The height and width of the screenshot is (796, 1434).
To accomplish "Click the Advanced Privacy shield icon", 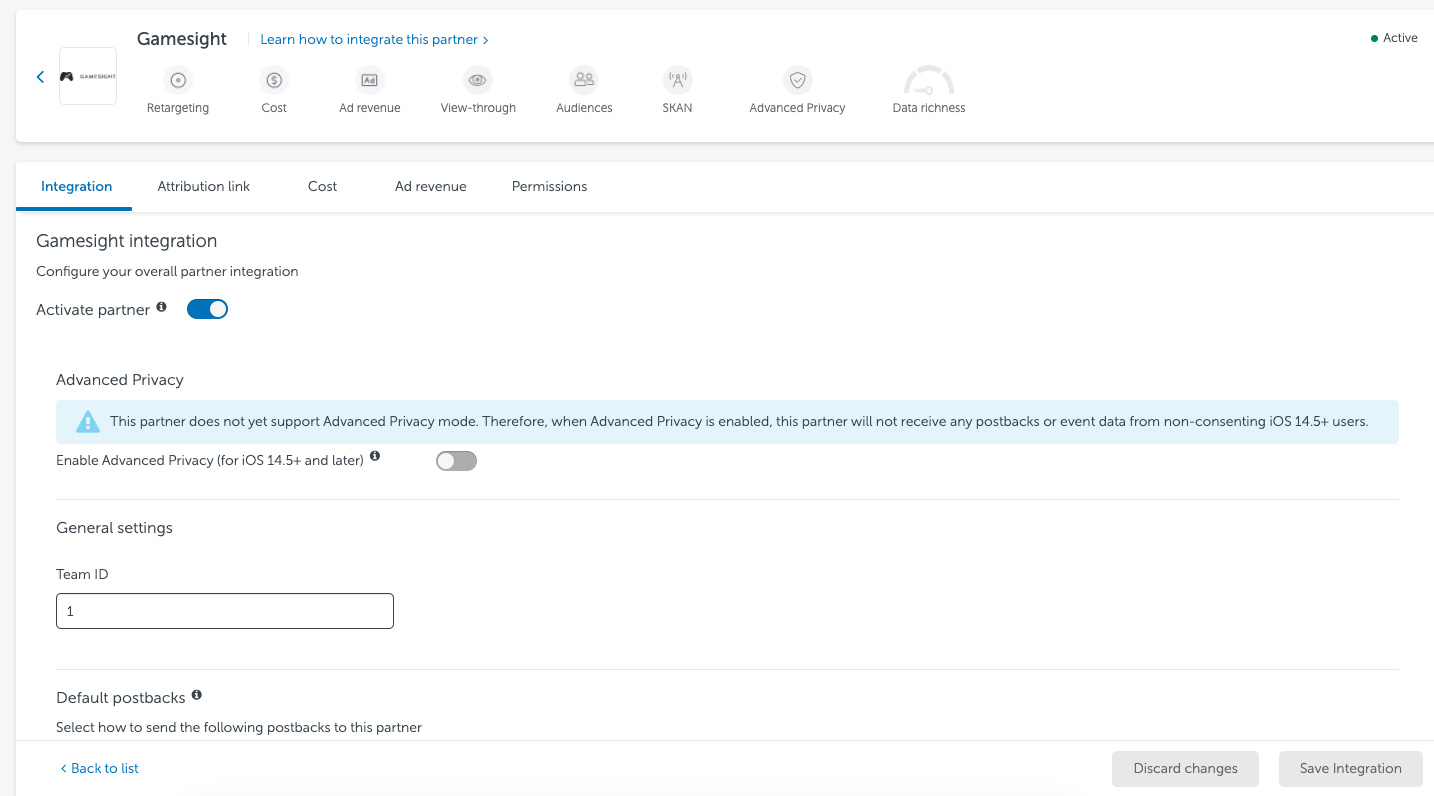I will click(797, 80).
